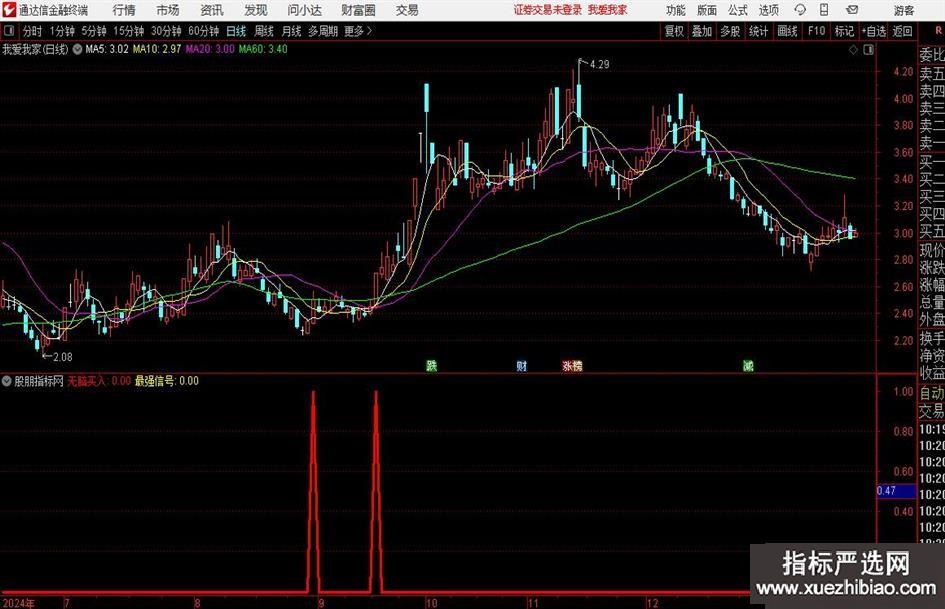Click the mobile phone icon

824,10
